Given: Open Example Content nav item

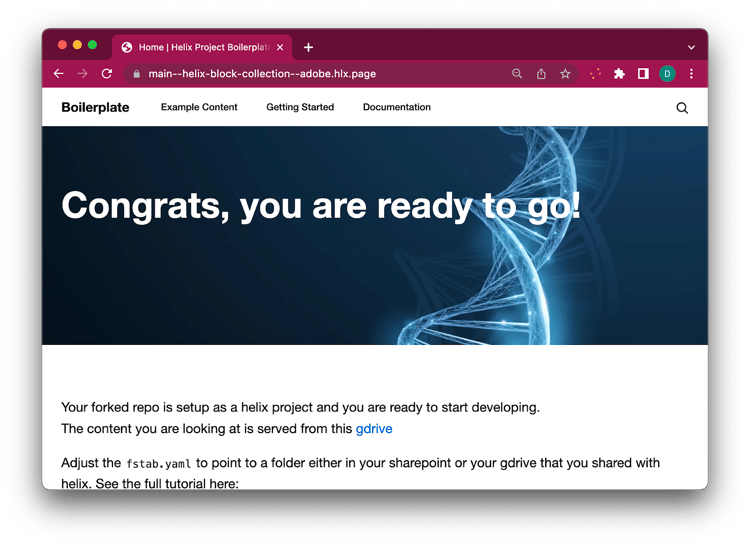Looking at the screenshot, I should 199,107.
